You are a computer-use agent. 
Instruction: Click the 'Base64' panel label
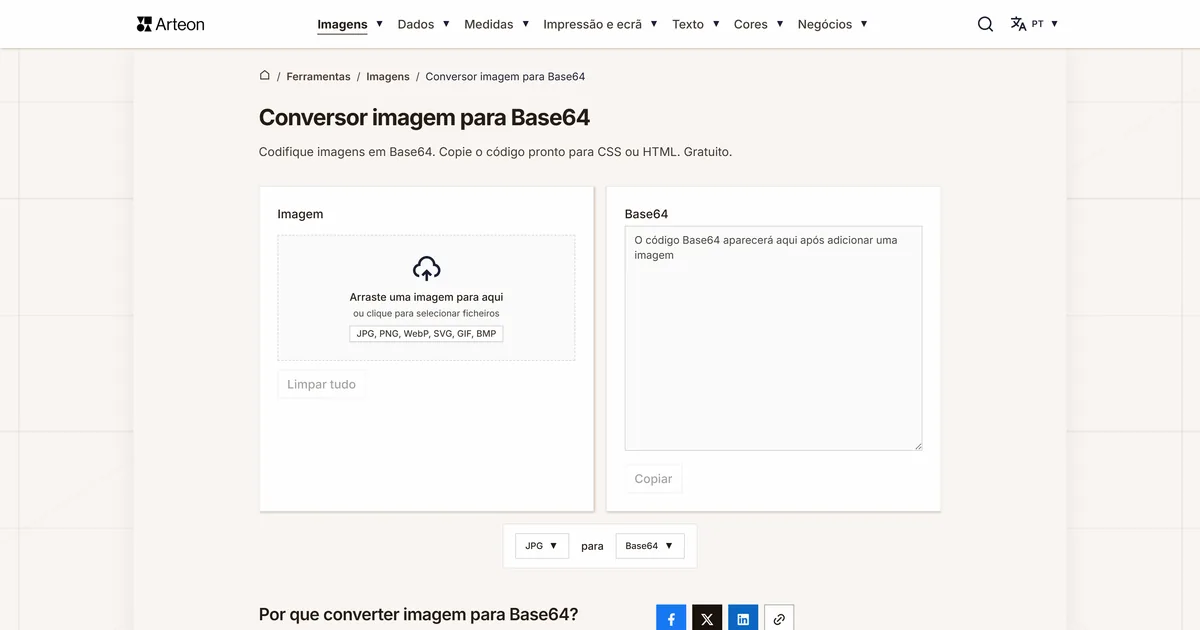coord(646,214)
